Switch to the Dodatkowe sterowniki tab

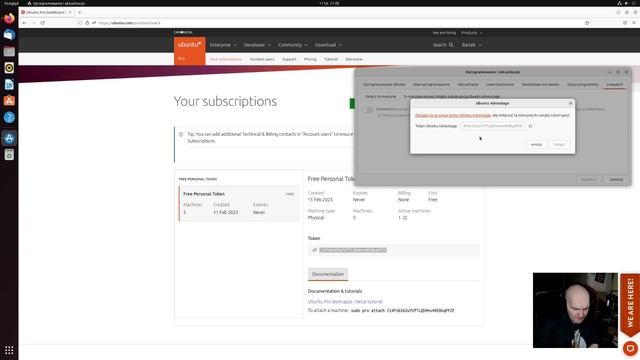540,84
